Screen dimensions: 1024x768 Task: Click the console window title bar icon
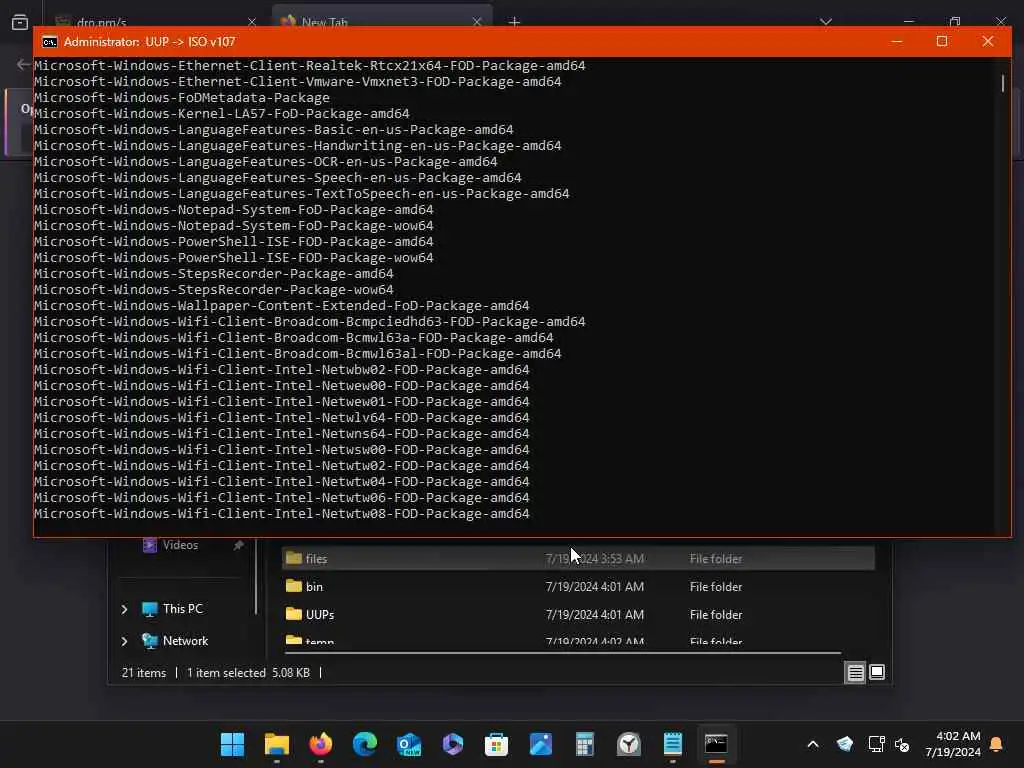click(x=50, y=42)
